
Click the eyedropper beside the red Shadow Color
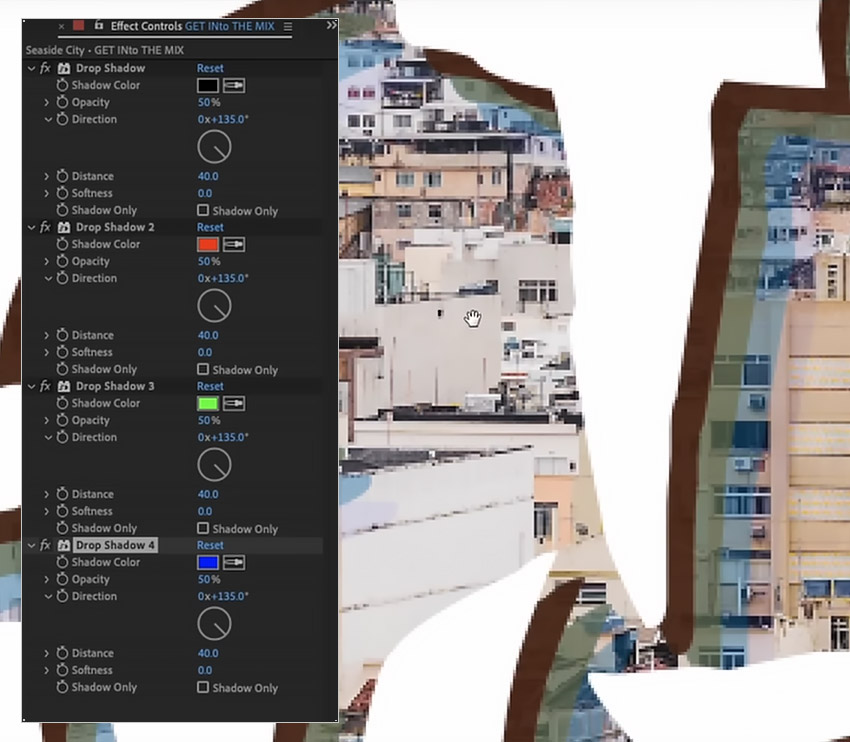point(234,244)
